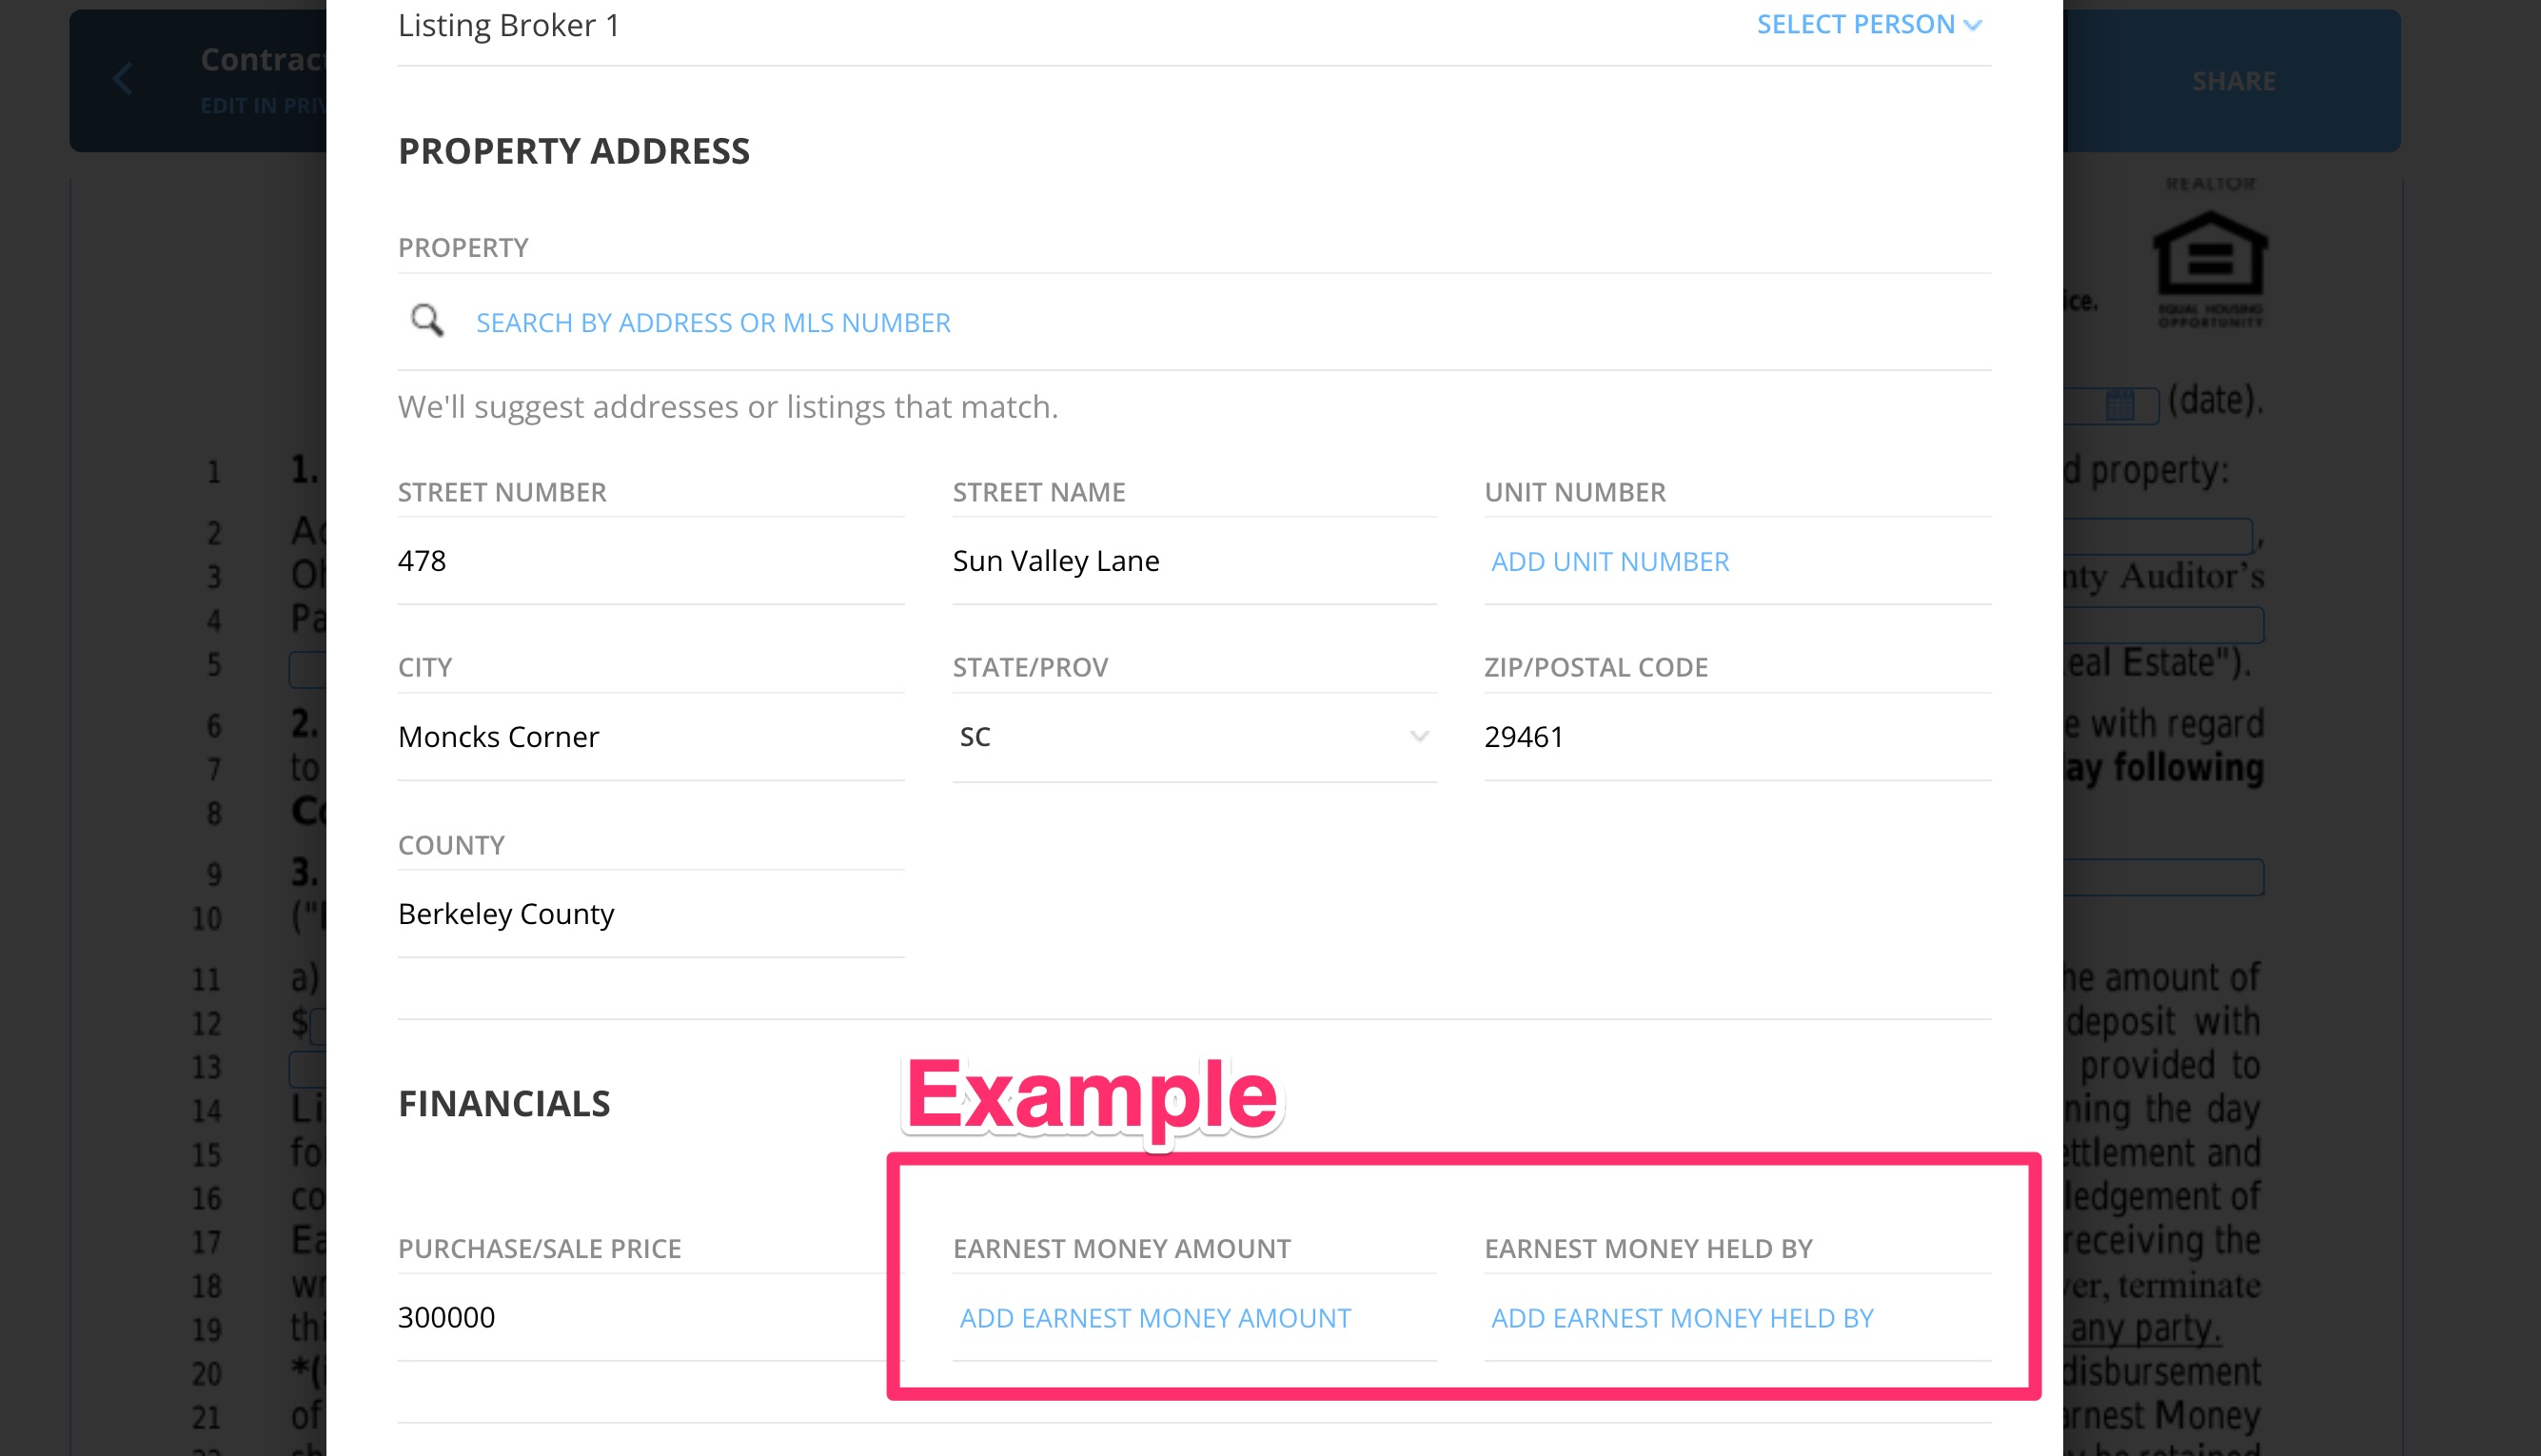This screenshot has width=2541, height=1456.
Task: Click ADD UNIT NUMBER link
Action: coord(1608,561)
